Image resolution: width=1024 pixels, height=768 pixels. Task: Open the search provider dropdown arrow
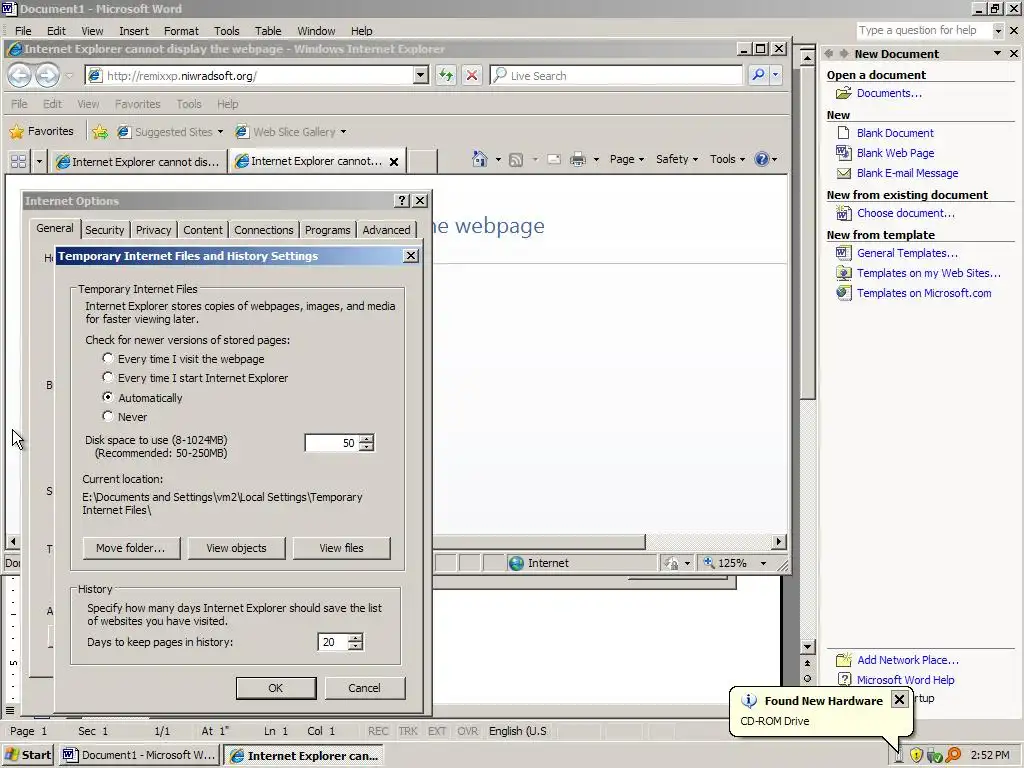(x=775, y=75)
